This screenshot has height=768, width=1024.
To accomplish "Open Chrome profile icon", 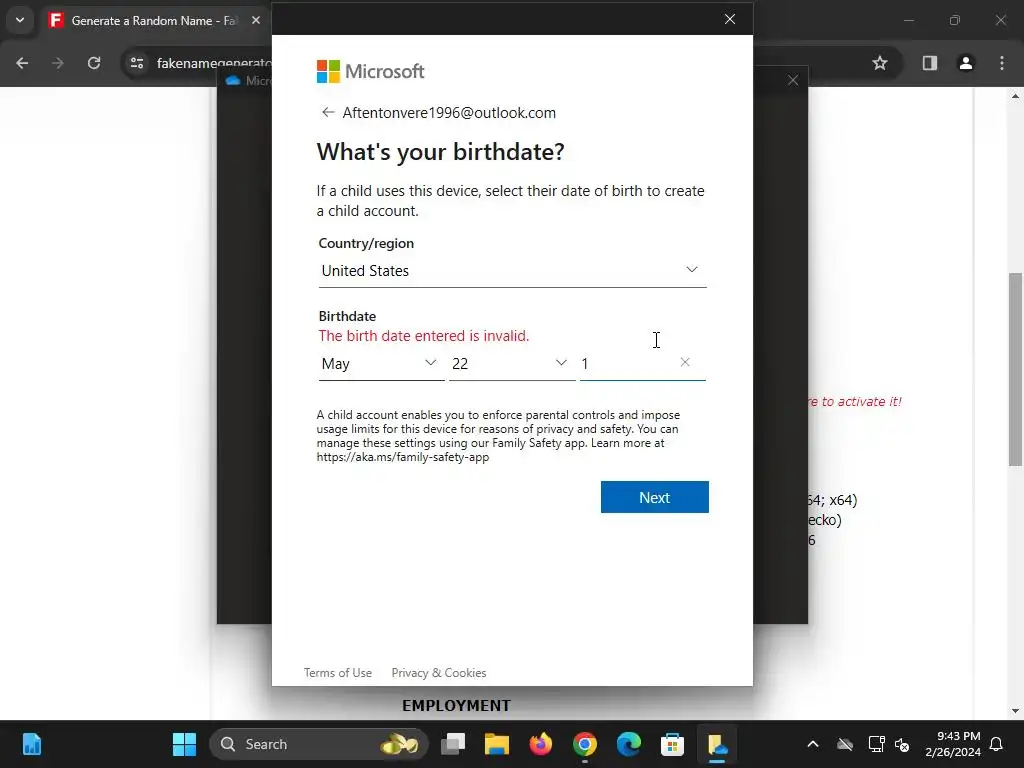I will (965, 63).
